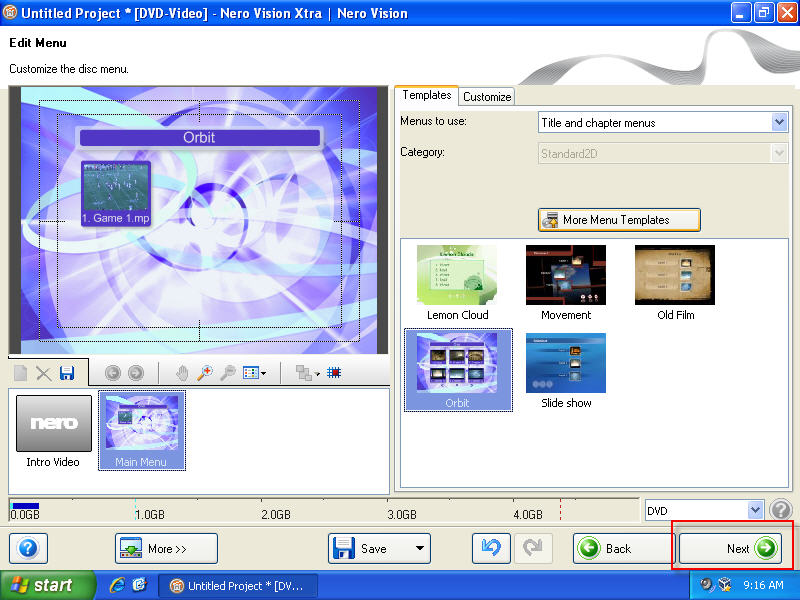Click the Orbit title bar in preview
This screenshot has height=600, width=800.
click(x=199, y=137)
